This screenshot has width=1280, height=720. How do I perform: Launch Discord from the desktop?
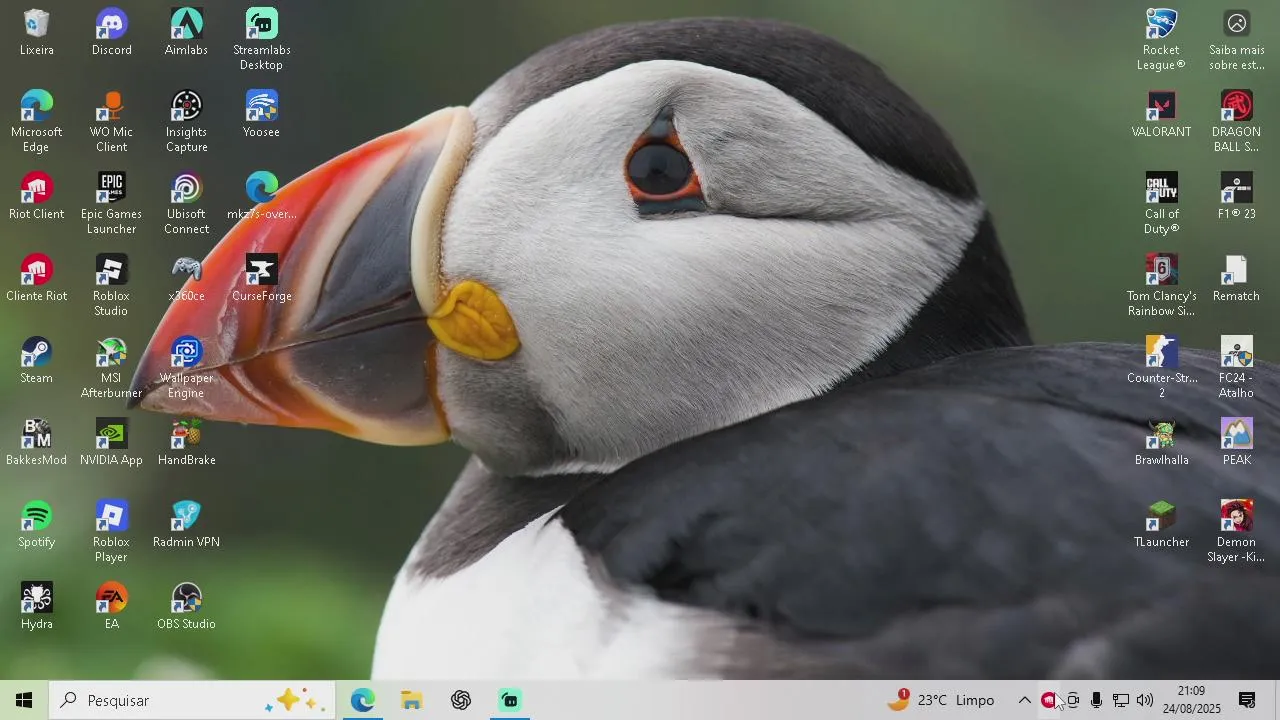(x=111, y=32)
